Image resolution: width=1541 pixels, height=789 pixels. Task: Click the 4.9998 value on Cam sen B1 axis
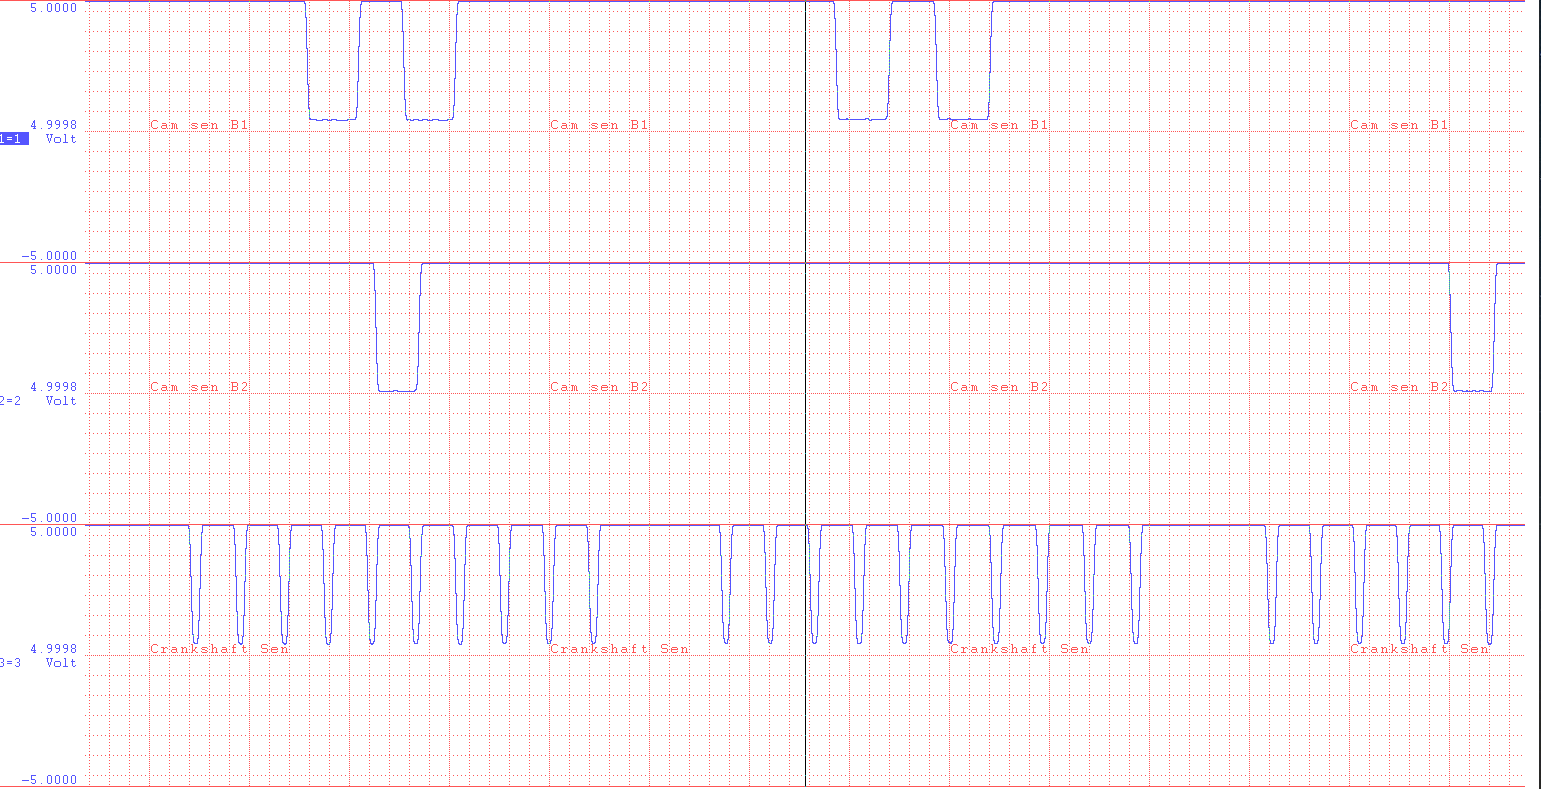pos(52,125)
